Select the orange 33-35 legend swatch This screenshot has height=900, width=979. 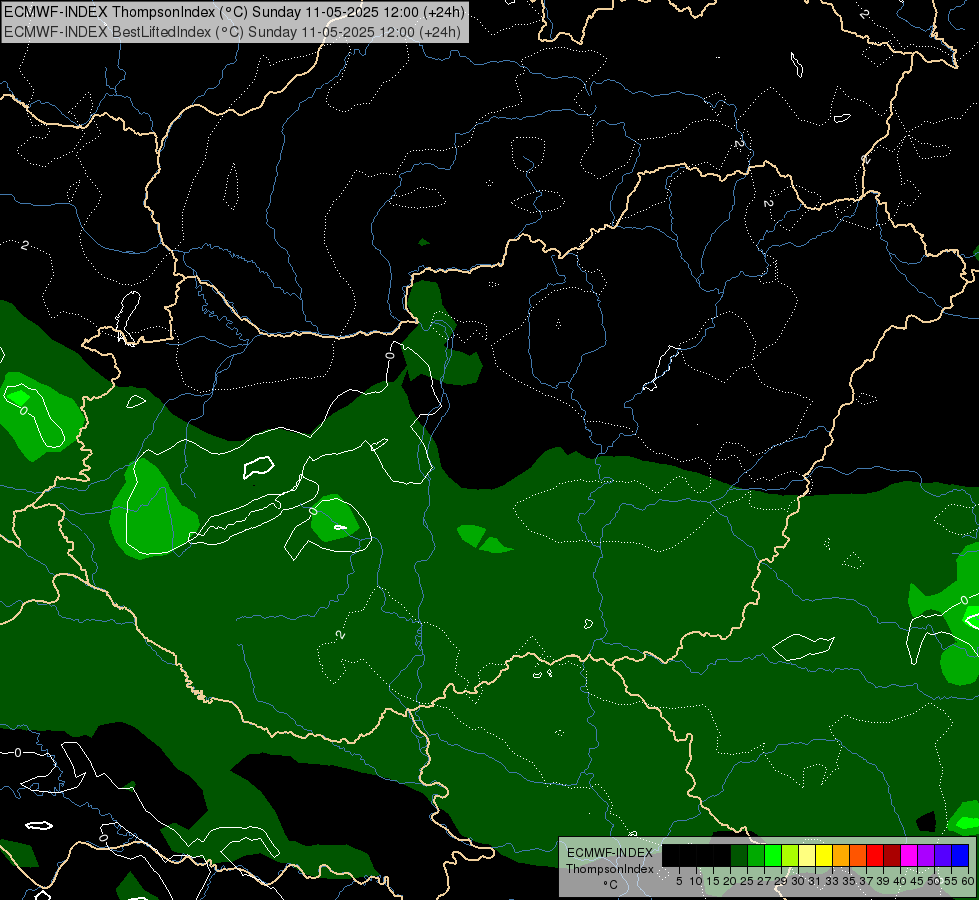[841, 855]
